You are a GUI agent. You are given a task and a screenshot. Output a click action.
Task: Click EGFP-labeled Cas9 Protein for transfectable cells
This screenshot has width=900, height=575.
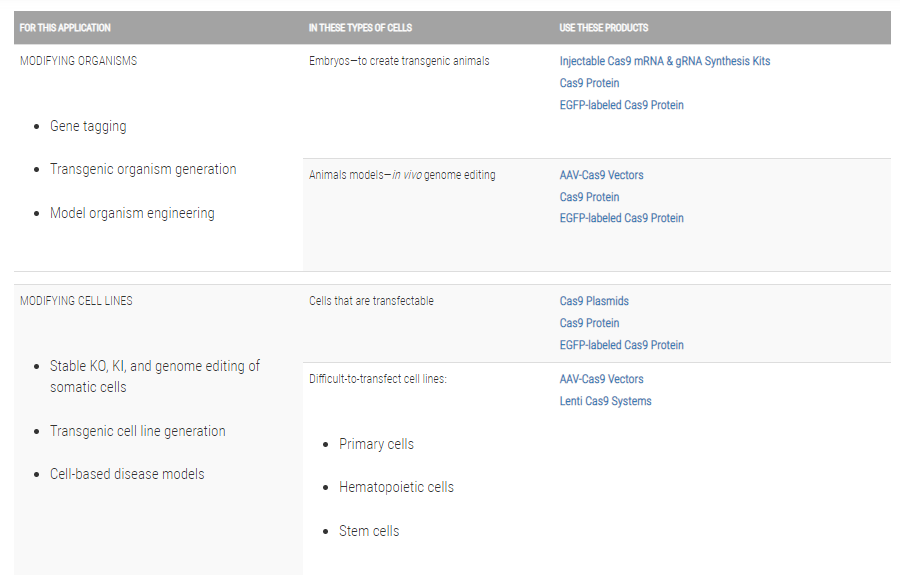pos(621,345)
